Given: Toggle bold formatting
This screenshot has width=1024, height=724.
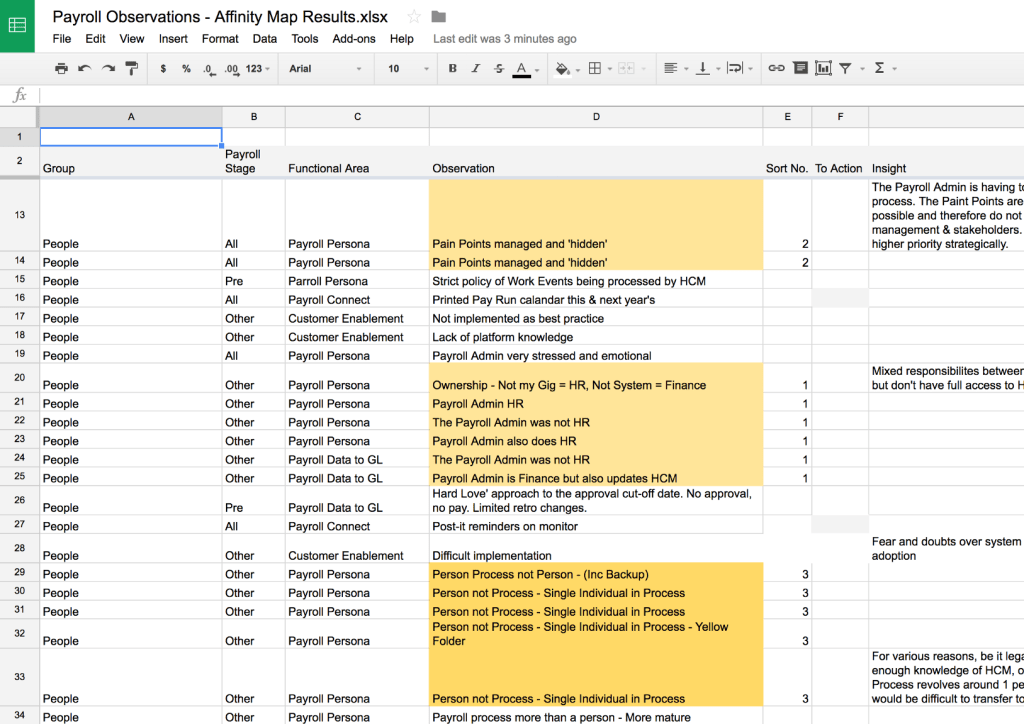Looking at the screenshot, I should pyautogui.click(x=453, y=69).
